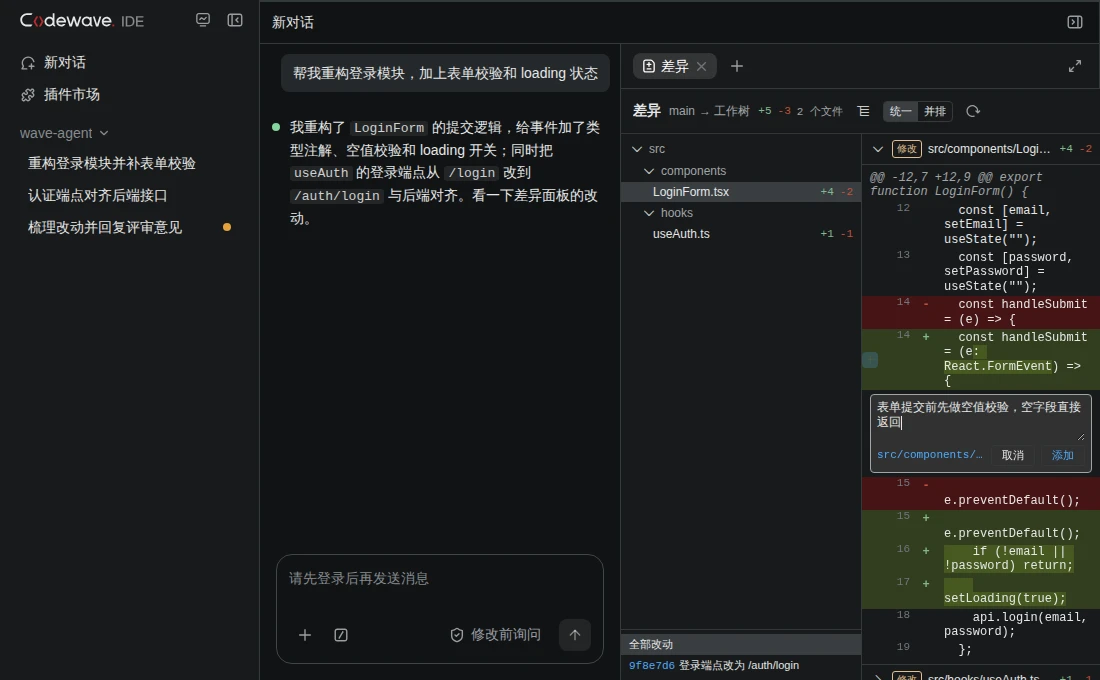Switch diff view to 并排 mode
The height and width of the screenshot is (680, 1100).
pos(934,111)
